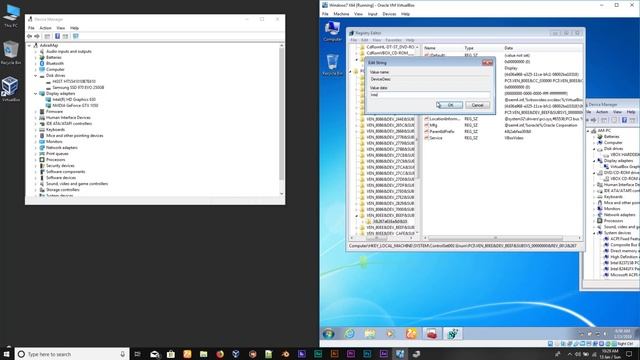The width and height of the screenshot is (640, 360).
Task: Select VirtualBox desktop shortcut icon
Action: [x=11, y=89]
